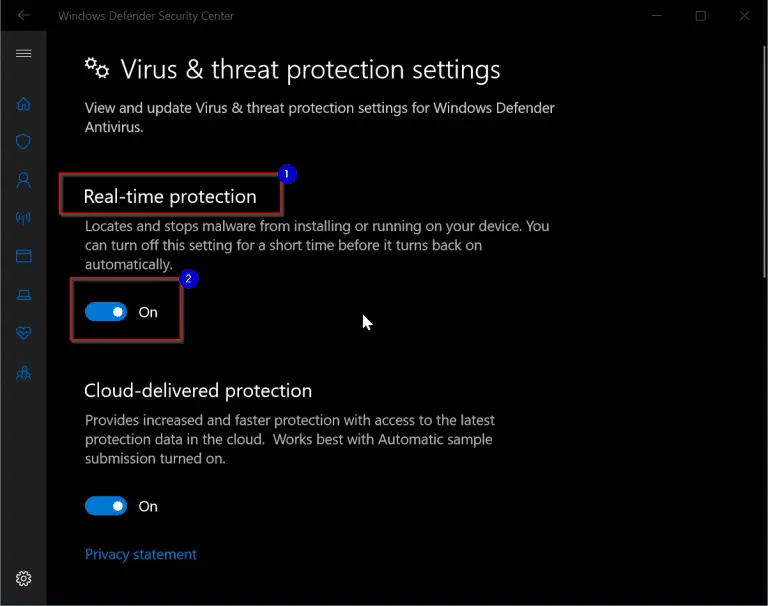Viewport: 768px width, 606px height.
Task: Expand the hamburger navigation menu
Action: [24, 53]
